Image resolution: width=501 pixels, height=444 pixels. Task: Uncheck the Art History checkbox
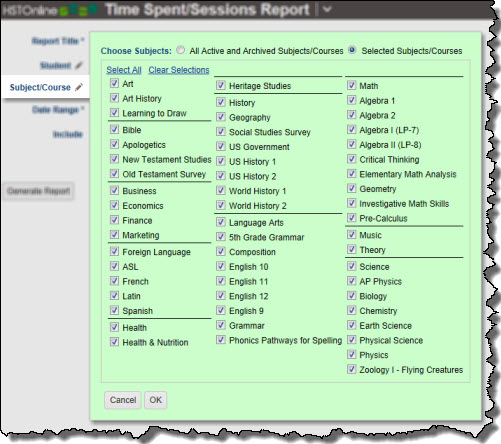[x=114, y=98]
